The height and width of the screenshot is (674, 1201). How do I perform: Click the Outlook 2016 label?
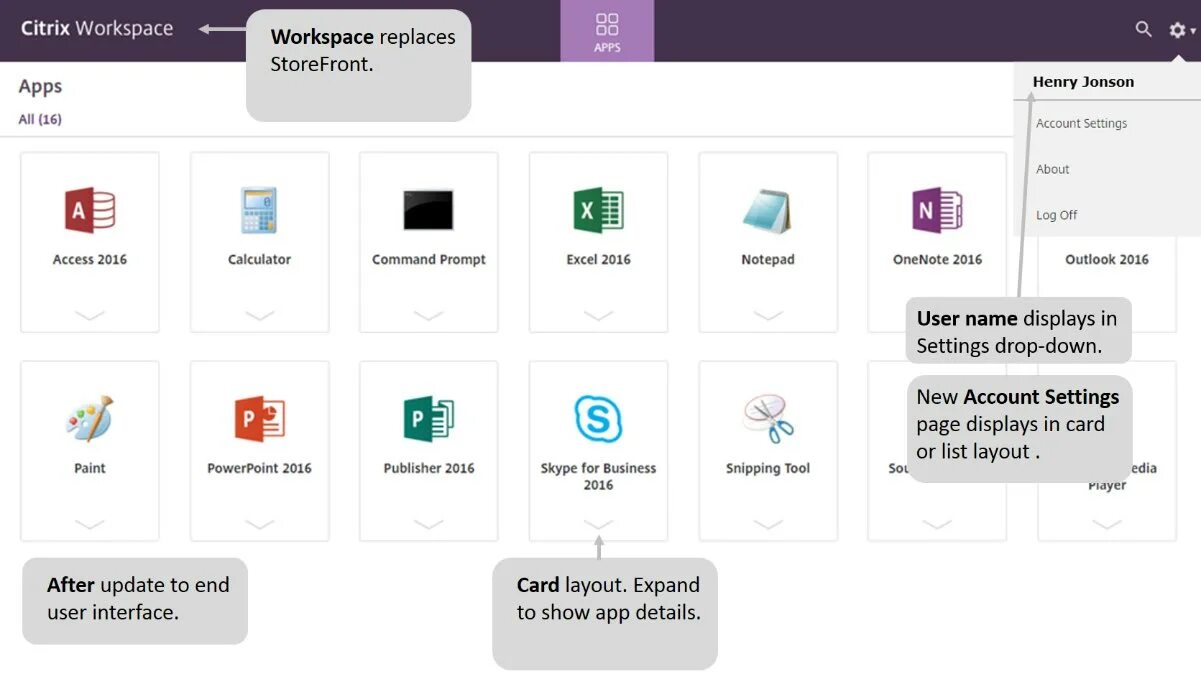(x=1106, y=259)
